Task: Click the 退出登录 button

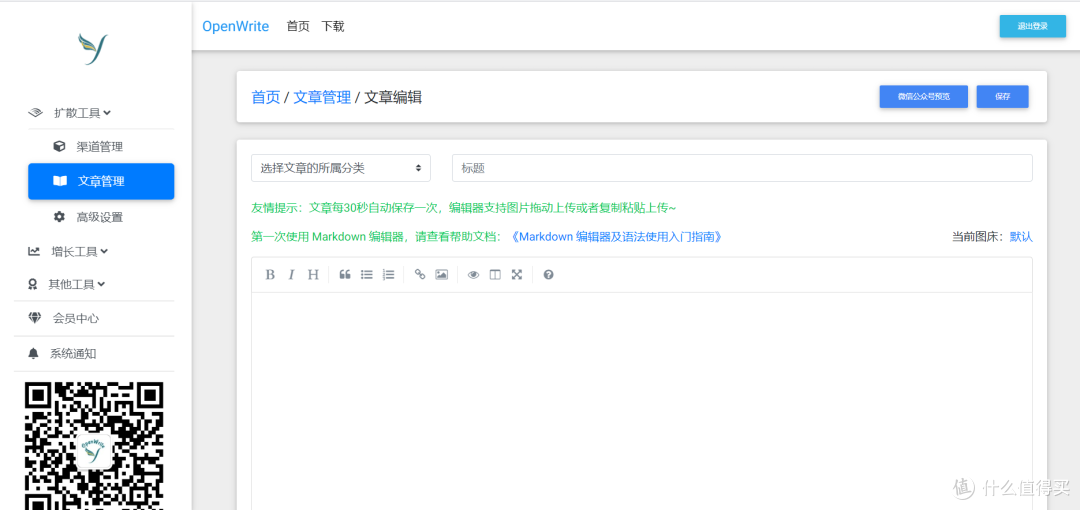Action: [1032, 26]
